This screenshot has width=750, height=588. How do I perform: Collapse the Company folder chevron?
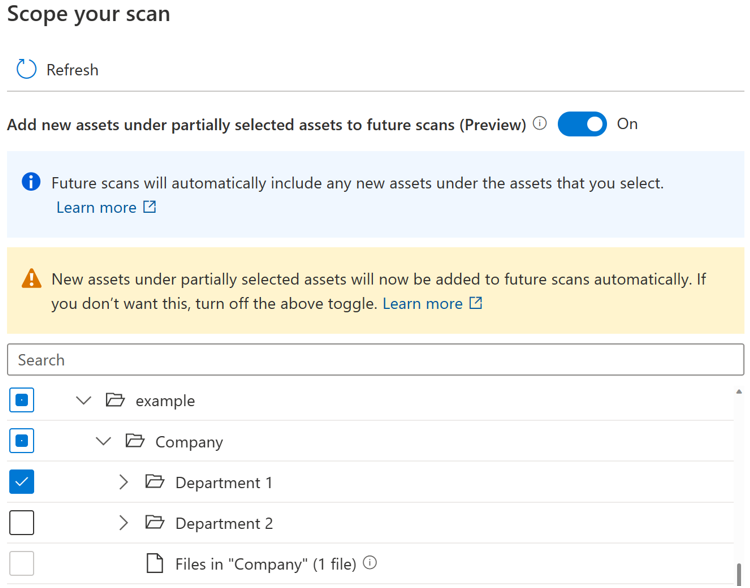pos(103,441)
